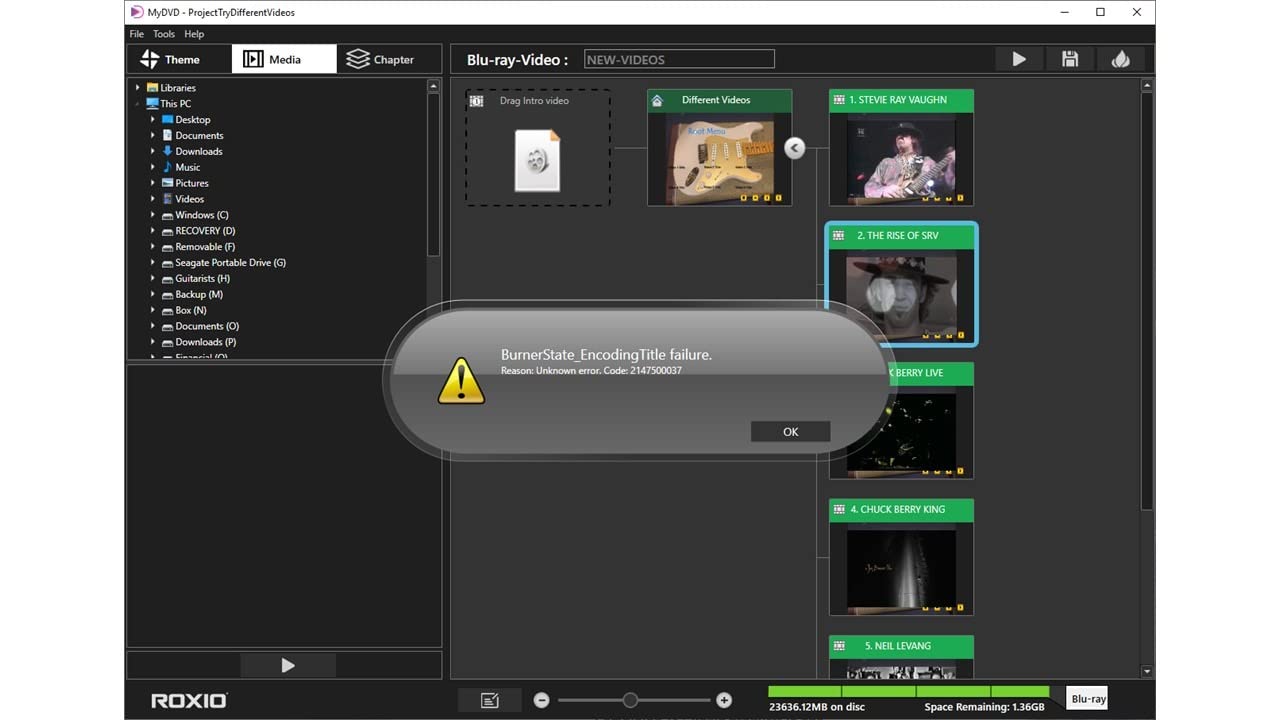The height and width of the screenshot is (720, 1280).
Task: Click OK to dismiss the encoding error
Action: 790,431
